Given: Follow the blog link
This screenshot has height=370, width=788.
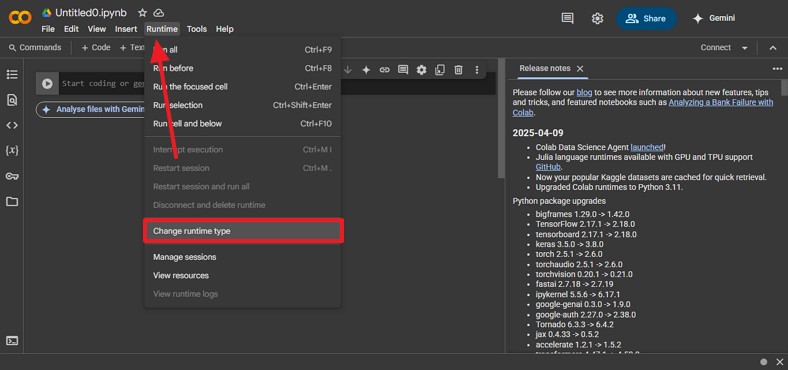Looking at the screenshot, I should (x=584, y=92).
